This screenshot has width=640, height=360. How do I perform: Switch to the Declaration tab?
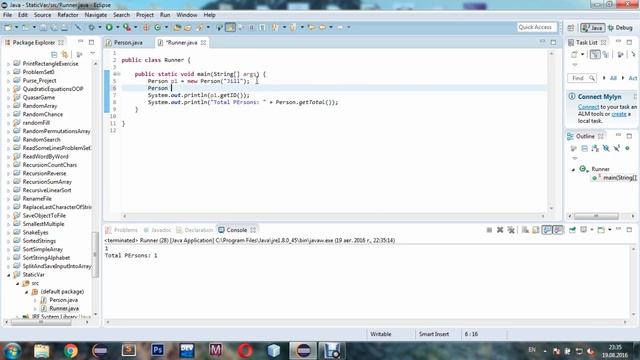195,230
